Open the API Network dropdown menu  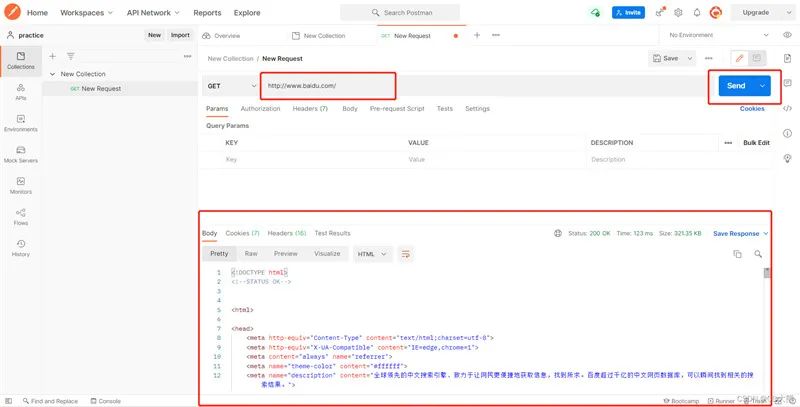[x=153, y=13]
